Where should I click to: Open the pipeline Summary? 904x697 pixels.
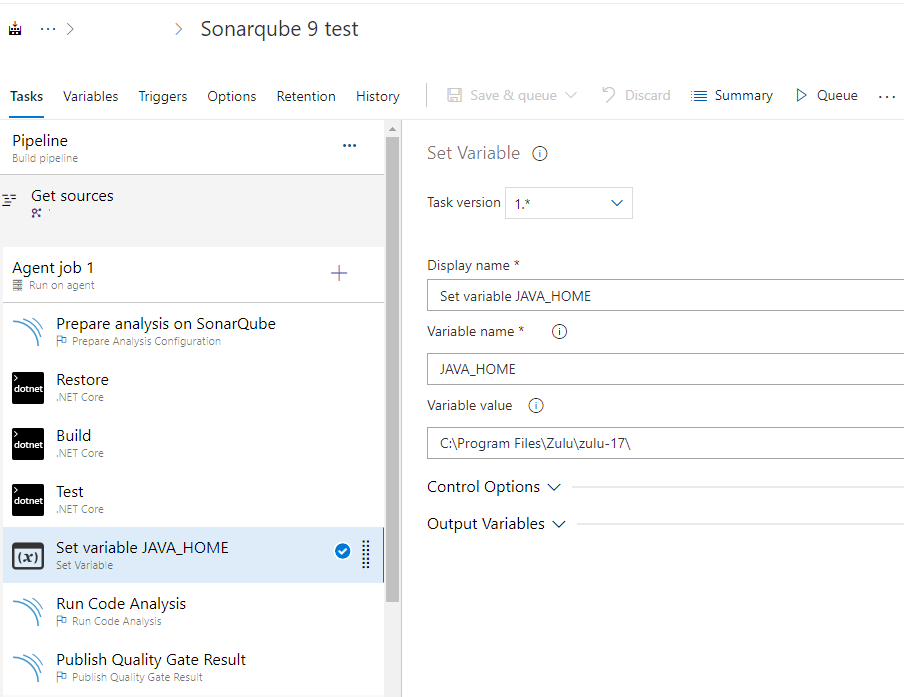(x=732, y=96)
